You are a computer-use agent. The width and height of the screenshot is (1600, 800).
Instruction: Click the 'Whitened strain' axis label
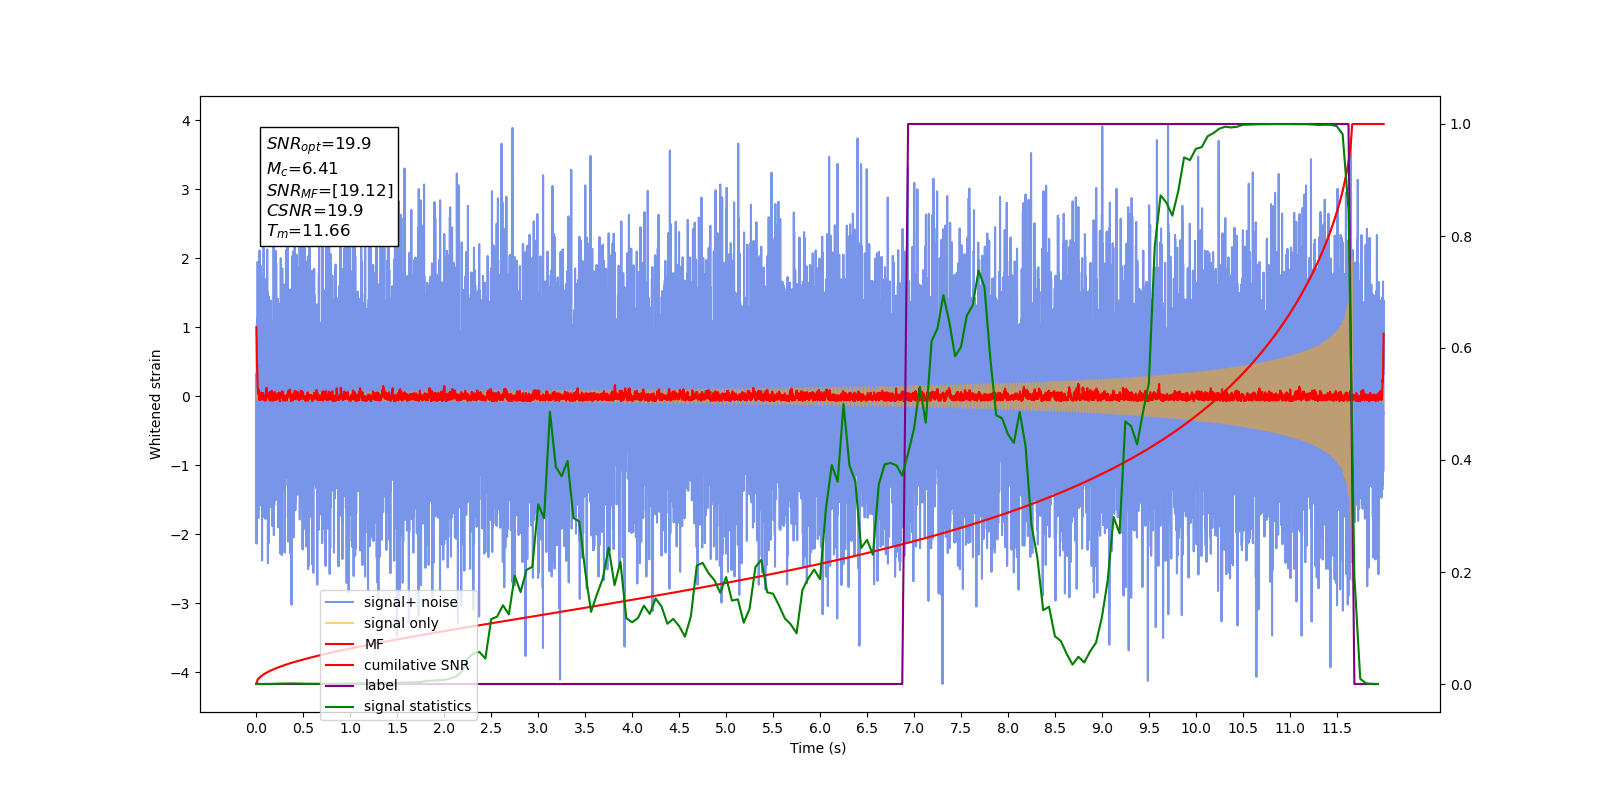coord(155,404)
